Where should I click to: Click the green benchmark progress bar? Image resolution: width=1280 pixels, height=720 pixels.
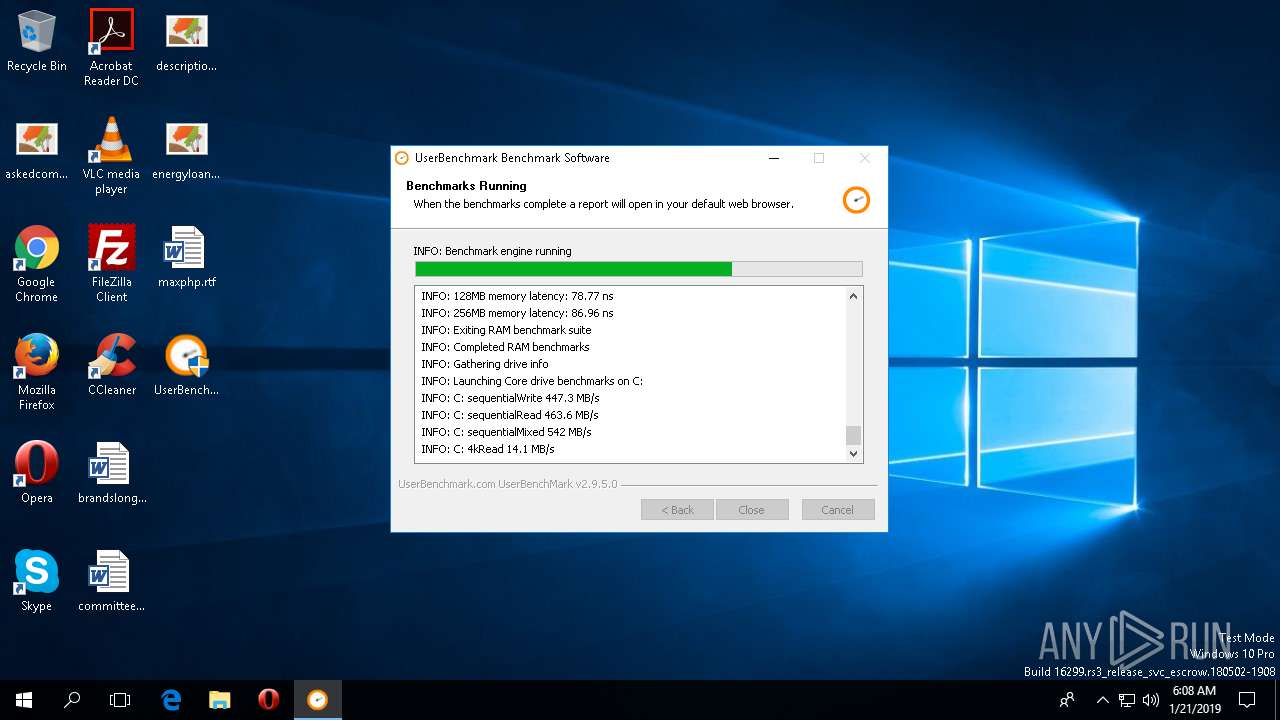click(638, 269)
